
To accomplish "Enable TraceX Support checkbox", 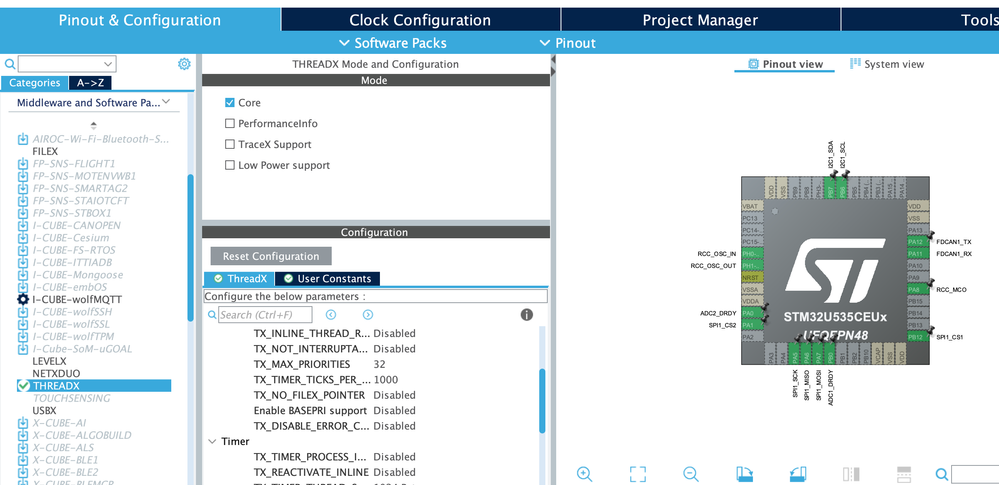I will click(230, 145).
